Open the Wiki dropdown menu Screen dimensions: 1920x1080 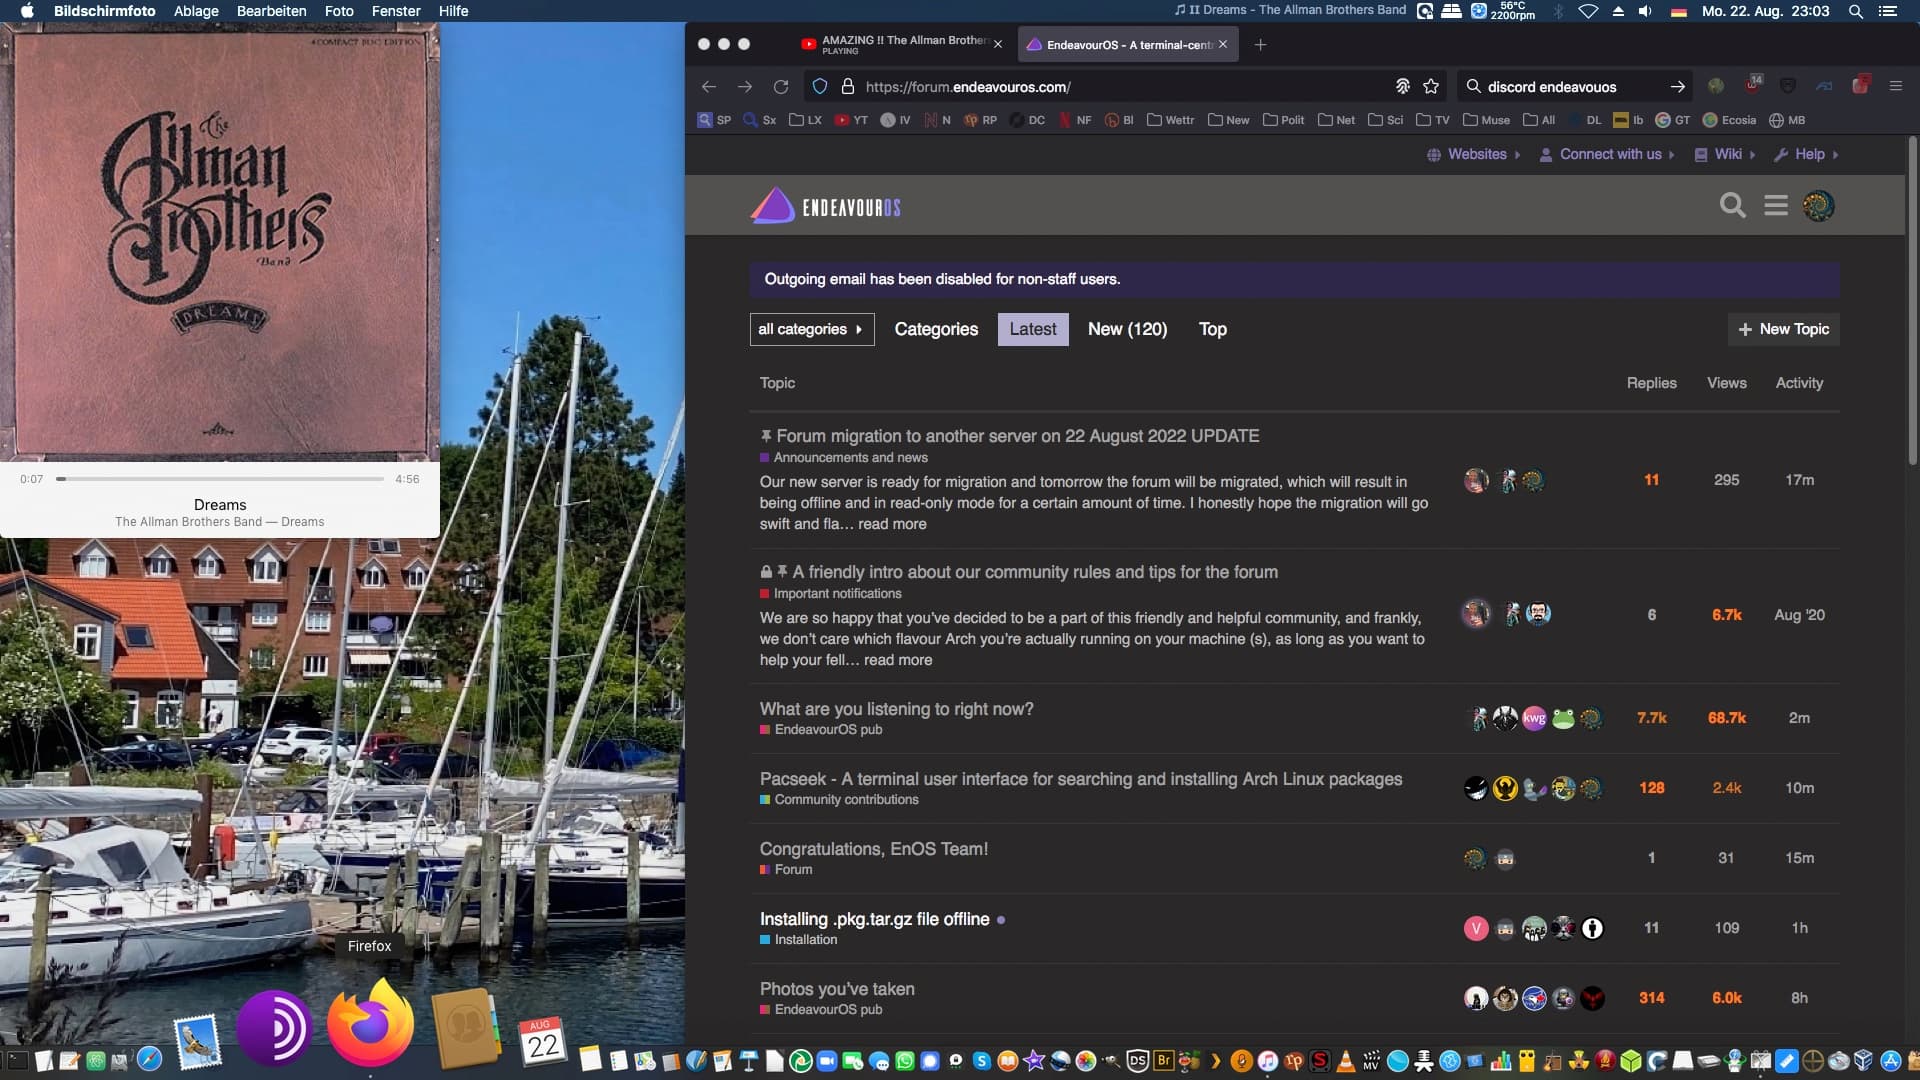click(1727, 154)
